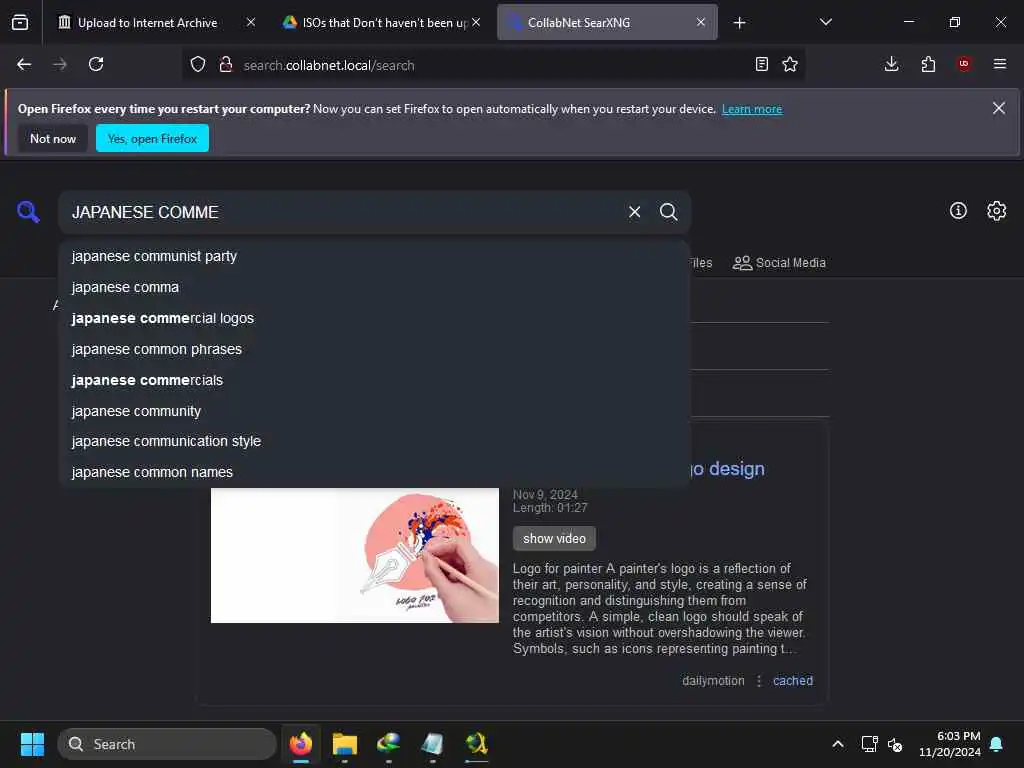Follow the Learn more link

[x=752, y=109]
